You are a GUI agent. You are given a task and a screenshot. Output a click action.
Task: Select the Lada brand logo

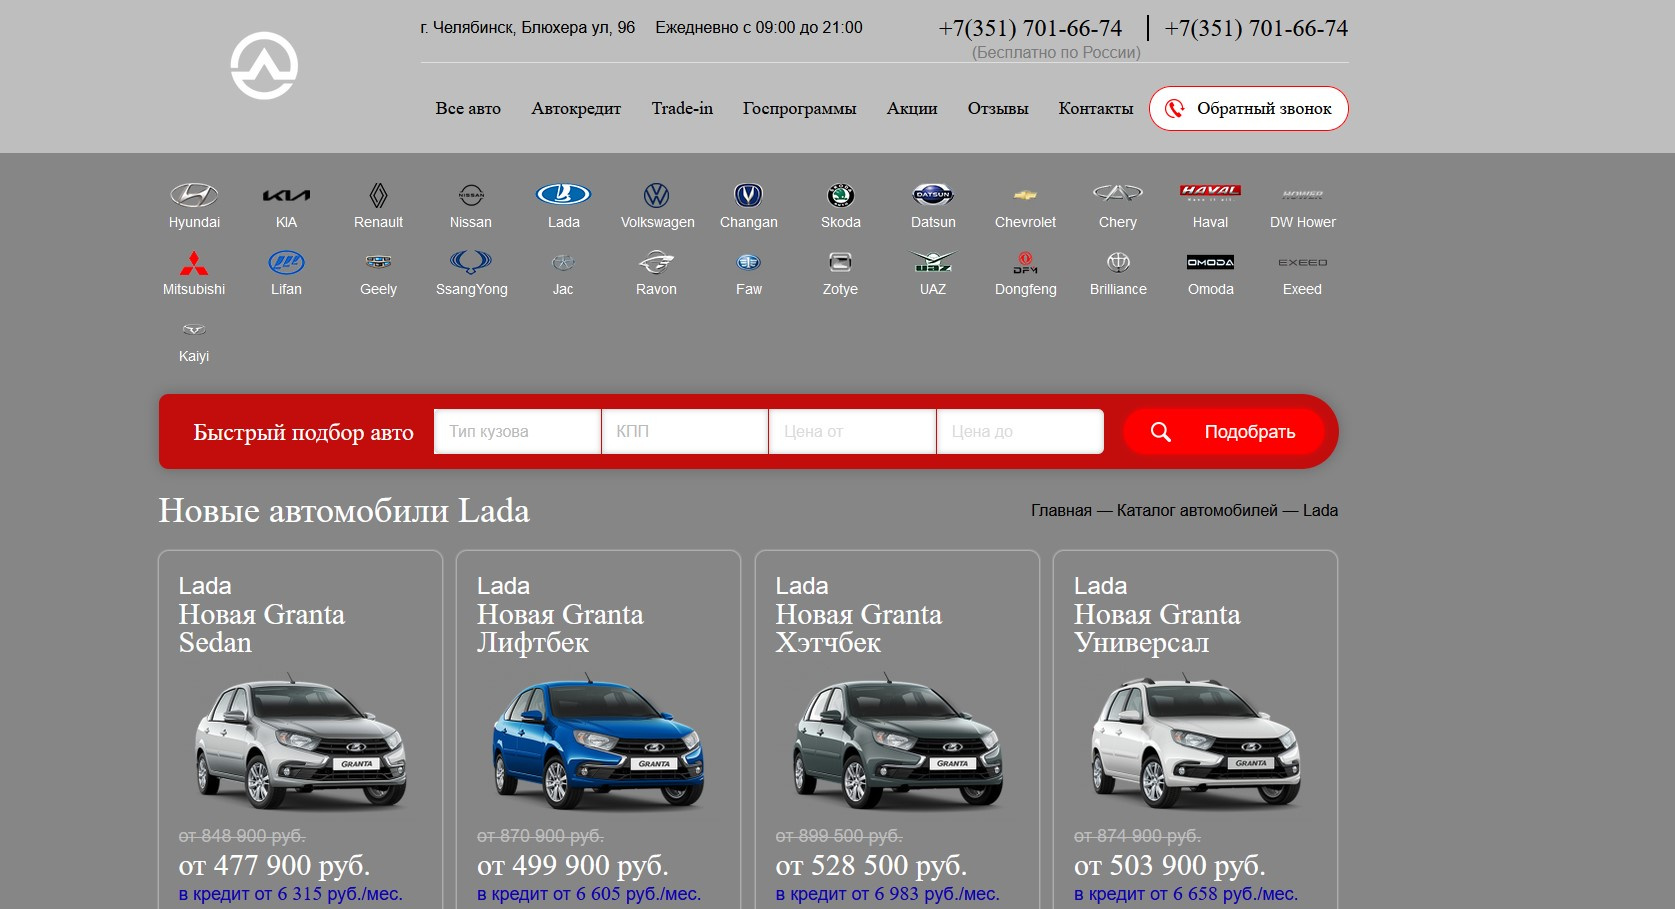click(x=563, y=194)
